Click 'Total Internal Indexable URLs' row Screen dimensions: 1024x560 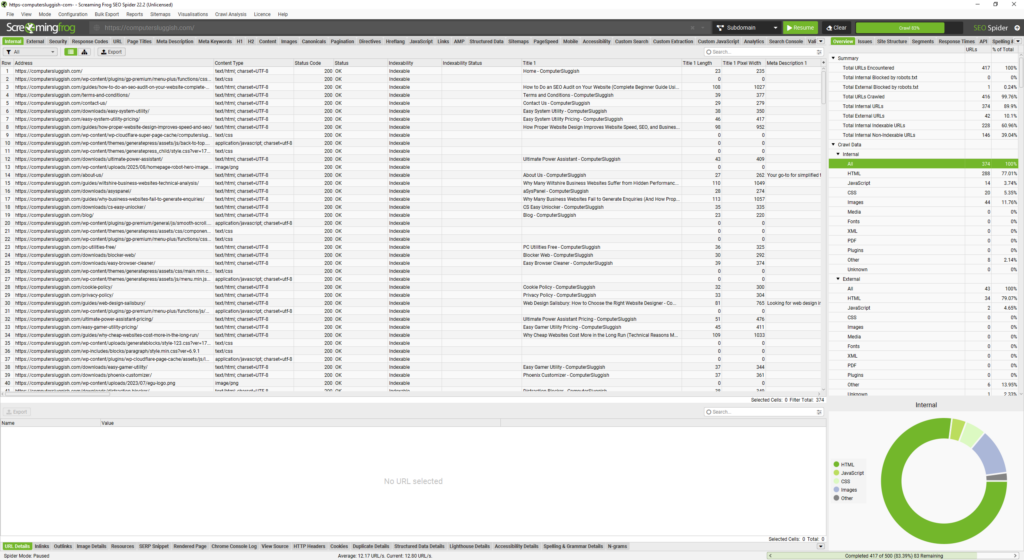[923, 125]
